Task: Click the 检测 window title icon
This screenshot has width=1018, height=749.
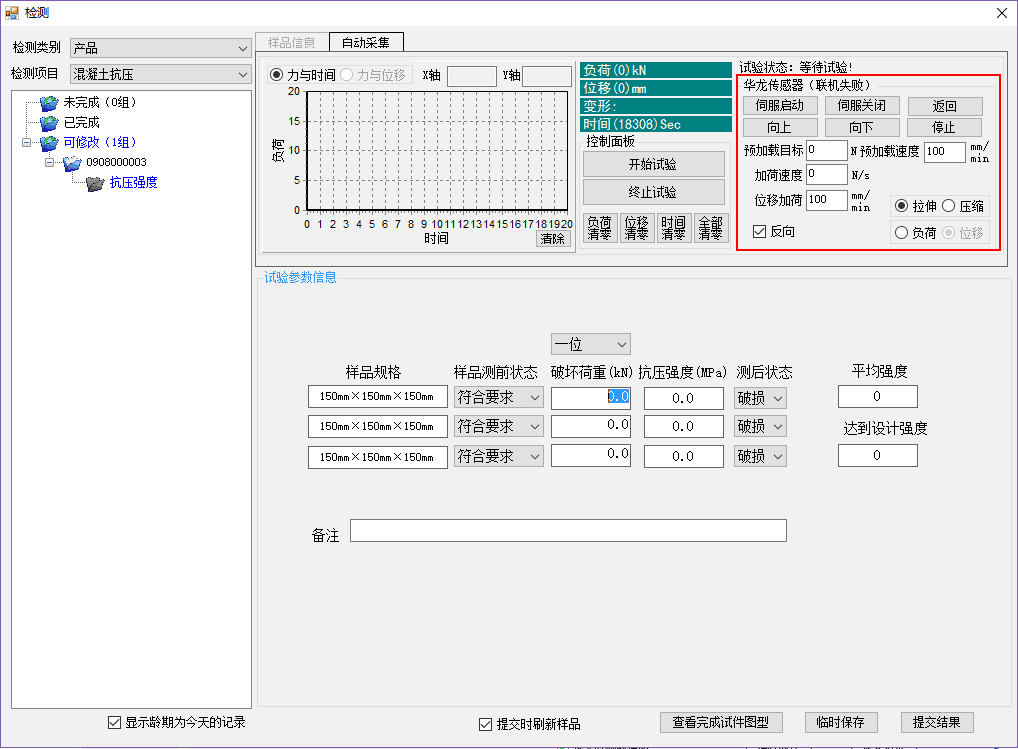Action: coord(12,12)
